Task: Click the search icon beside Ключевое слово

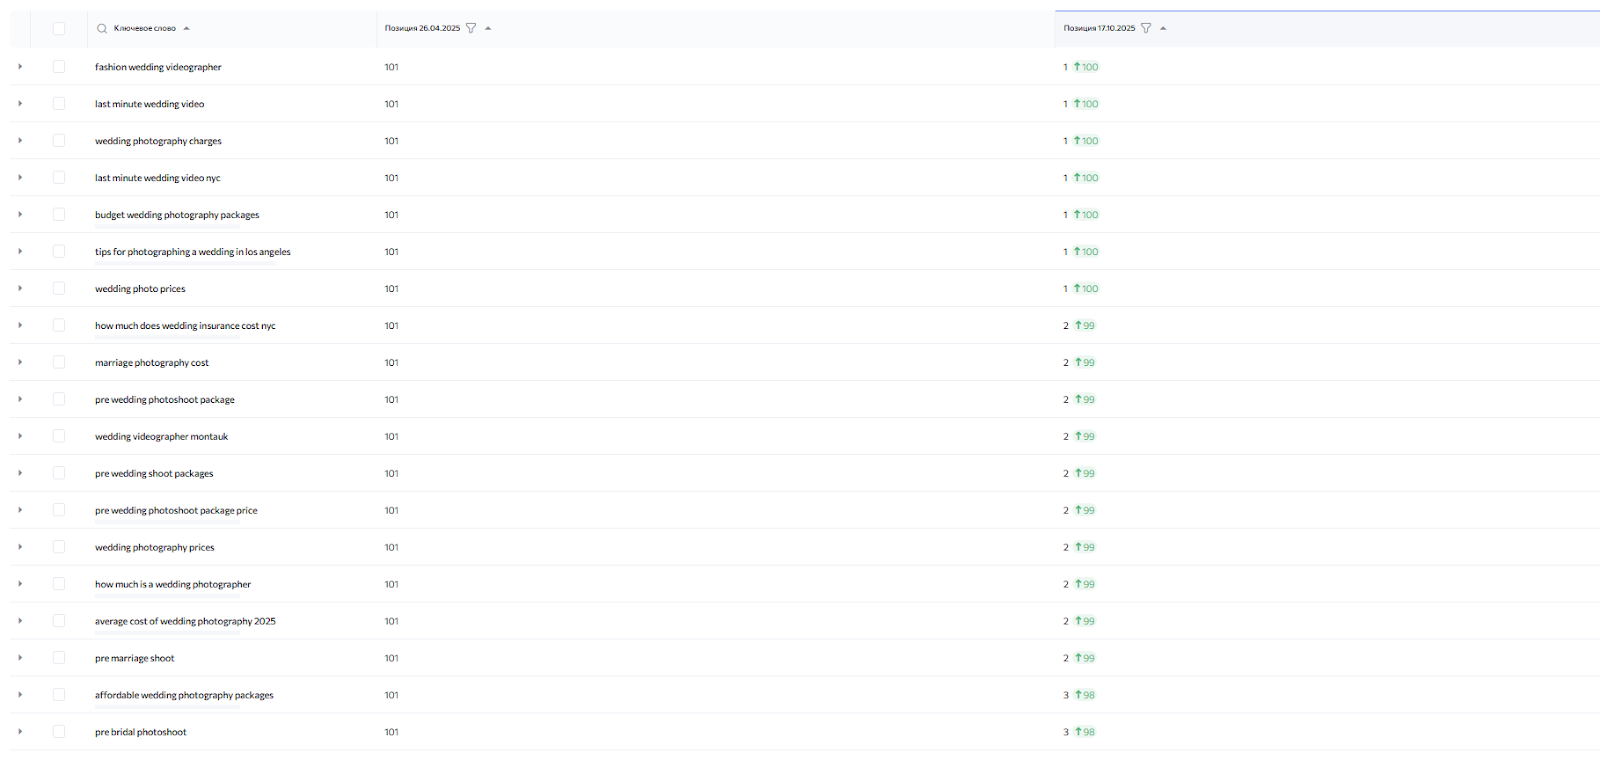Action: point(102,29)
